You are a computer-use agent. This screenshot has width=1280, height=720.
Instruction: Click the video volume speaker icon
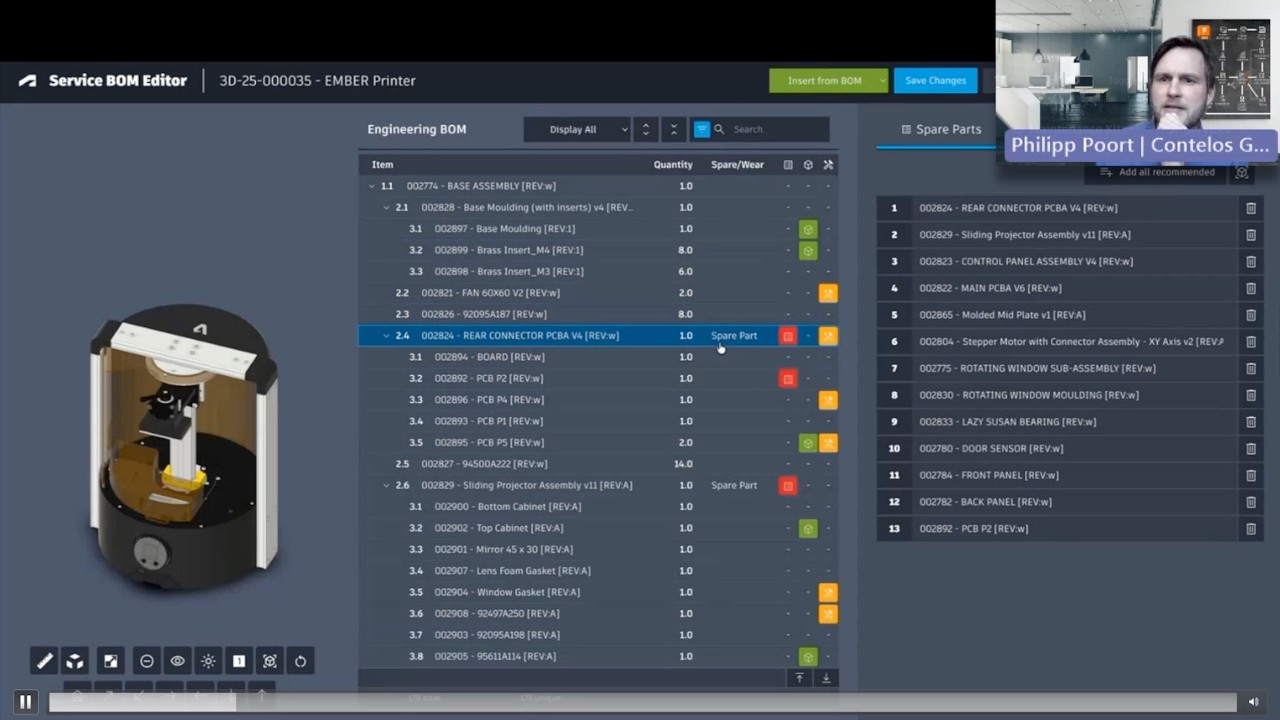(x=1253, y=702)
